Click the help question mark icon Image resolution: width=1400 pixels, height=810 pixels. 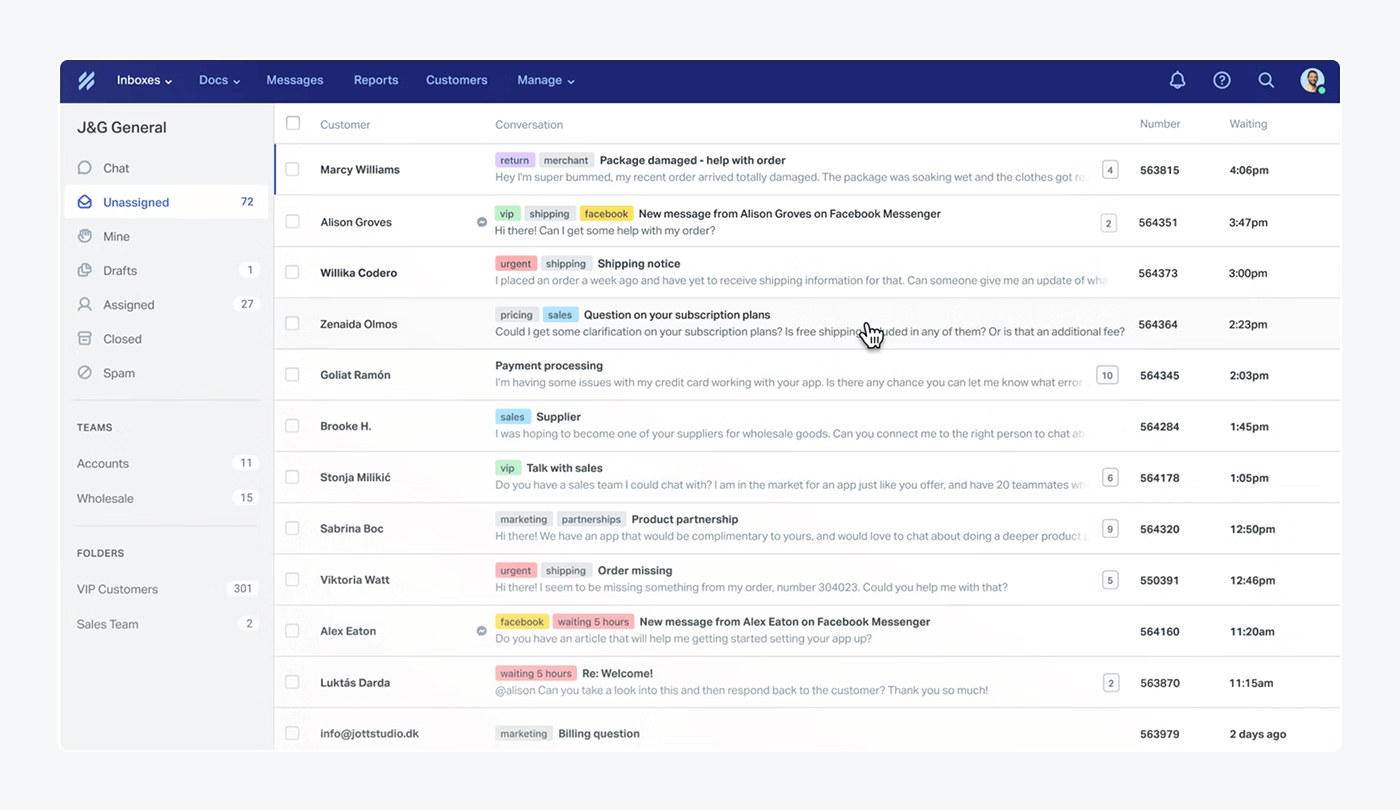(x=1221, y=80)
